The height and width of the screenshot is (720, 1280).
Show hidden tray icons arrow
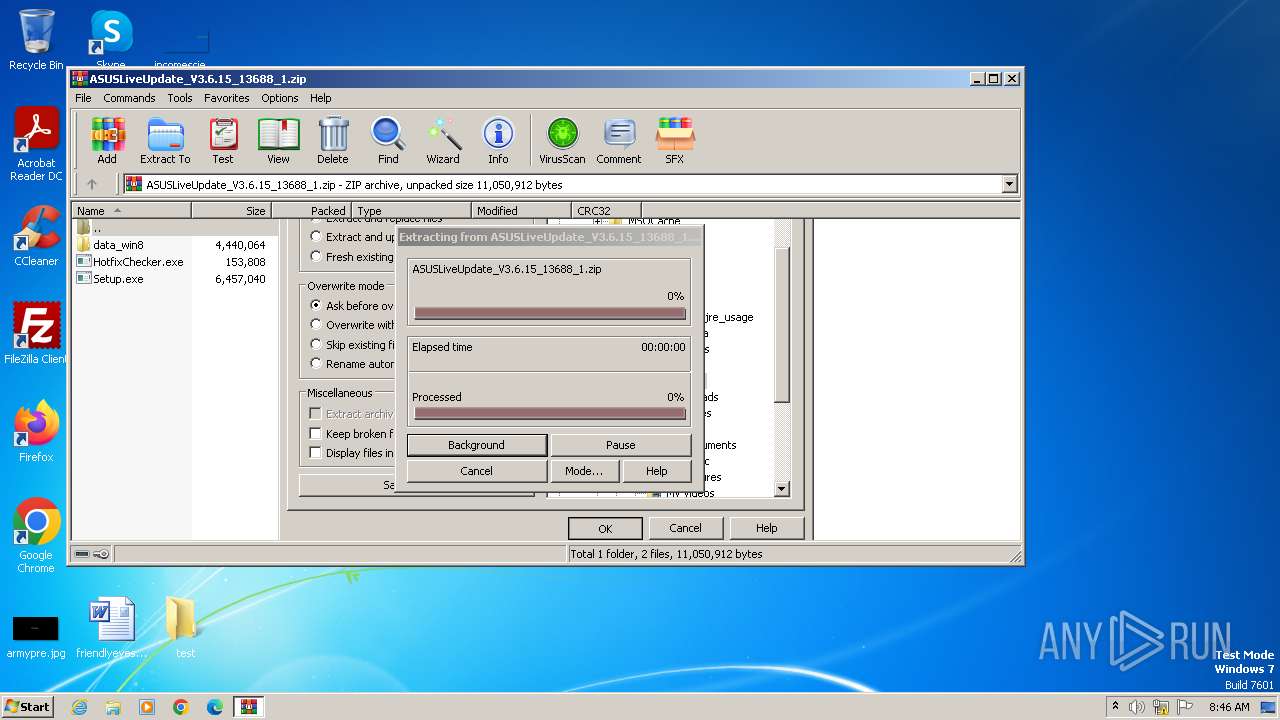pyautogui.click(x=1115, y=706)
